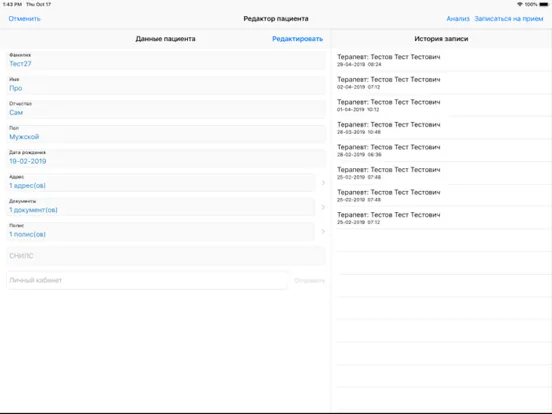
Task: Open the record dated 28-02-2019 06:36
Action: tap(441, 150)
